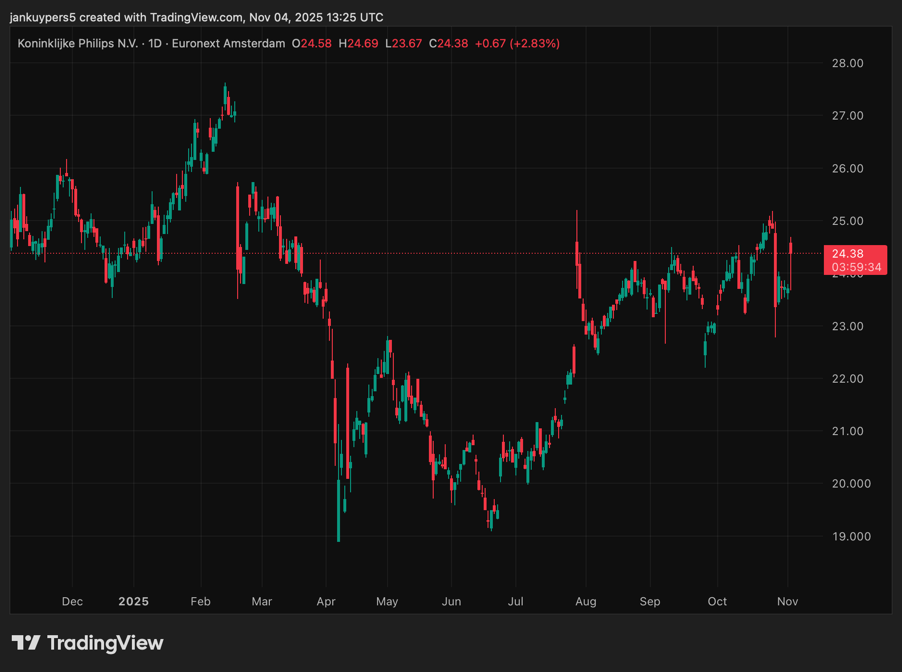Click the Aug time axis label
Screen dimensions: 902x672
pos(586,601)
